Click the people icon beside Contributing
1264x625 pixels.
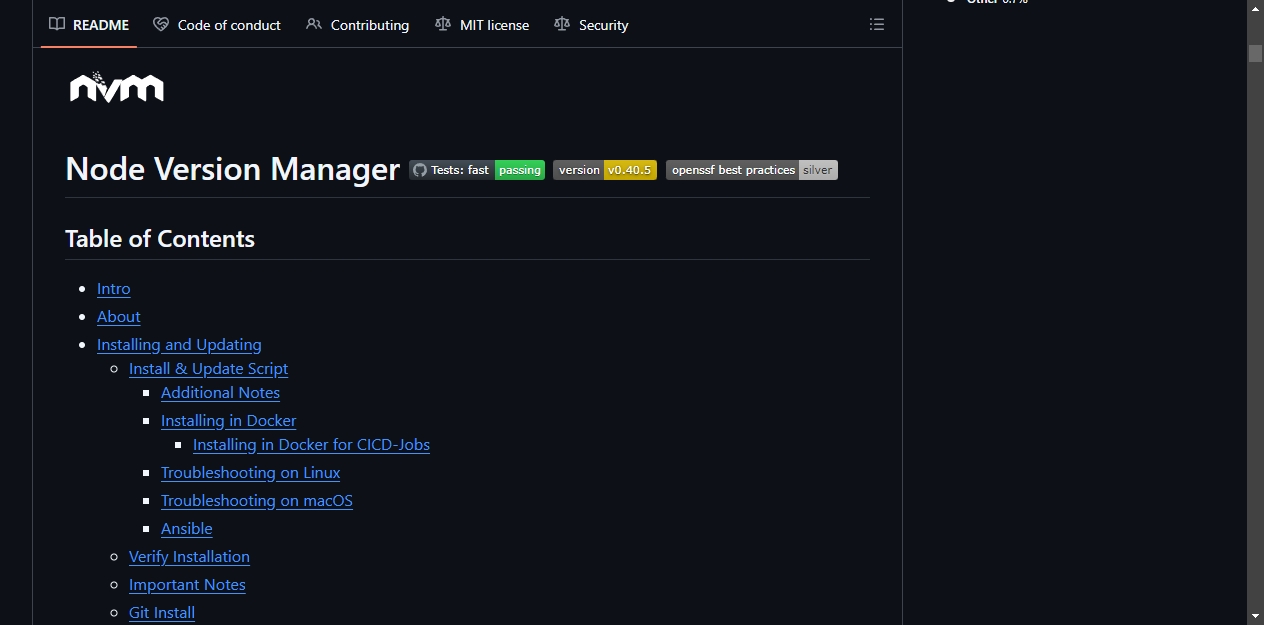coord(314,25)
